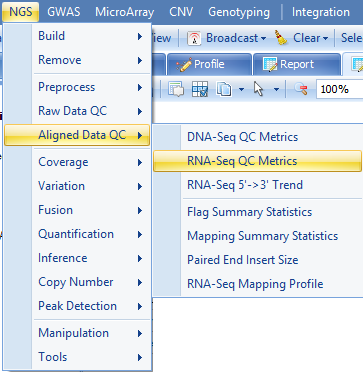Click the 100% zoom field
Viewport: 363px width, 372px height.
[339, 89]
